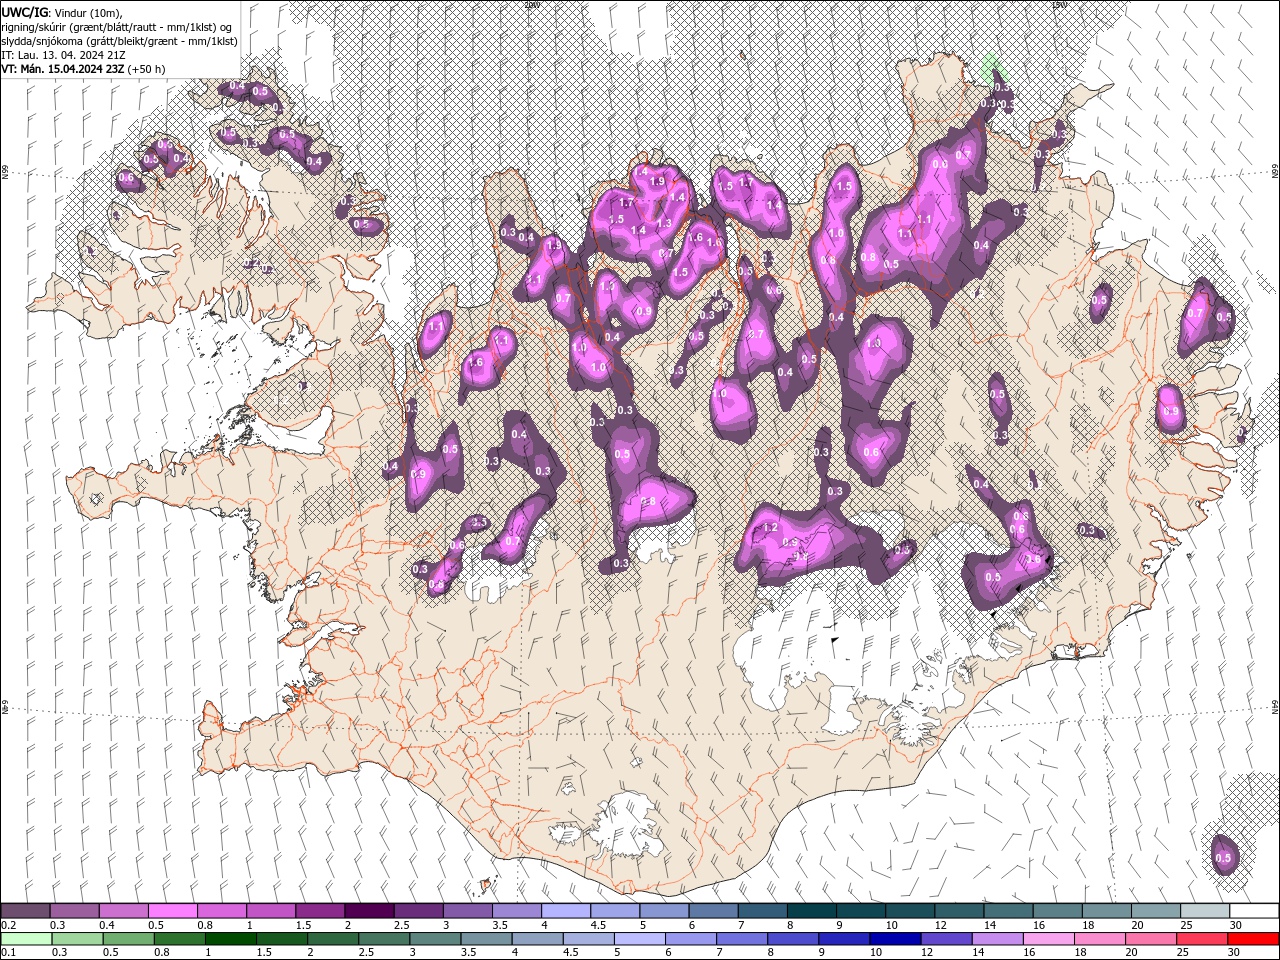
Task: Click the bright pink 0.5 swatch in upper legend
Action: 172,911
